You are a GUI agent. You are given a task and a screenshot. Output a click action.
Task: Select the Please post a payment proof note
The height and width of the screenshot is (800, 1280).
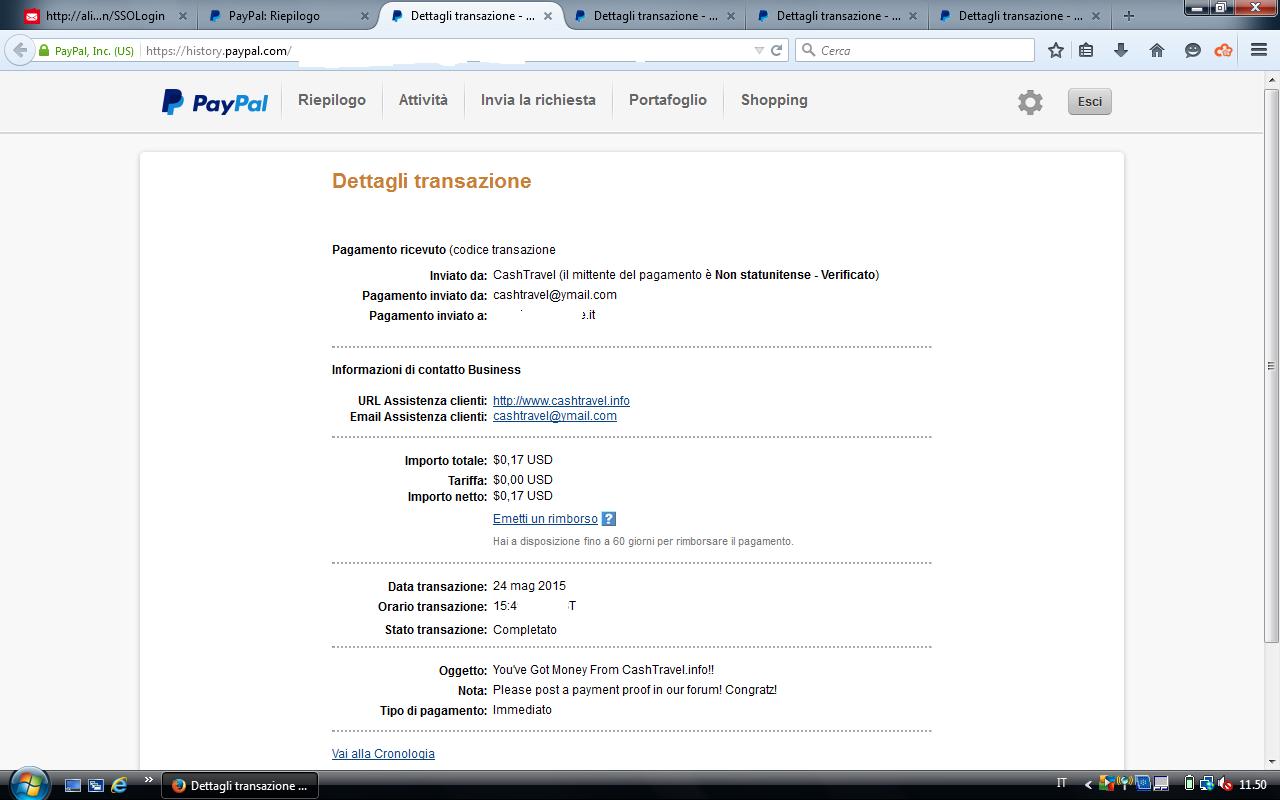tap(635, 690)
